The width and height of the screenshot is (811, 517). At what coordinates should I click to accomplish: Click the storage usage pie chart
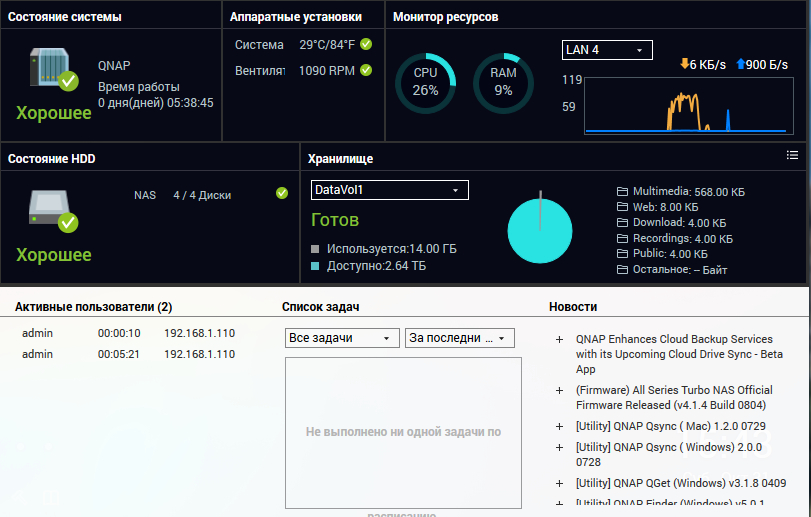(540, 230)
